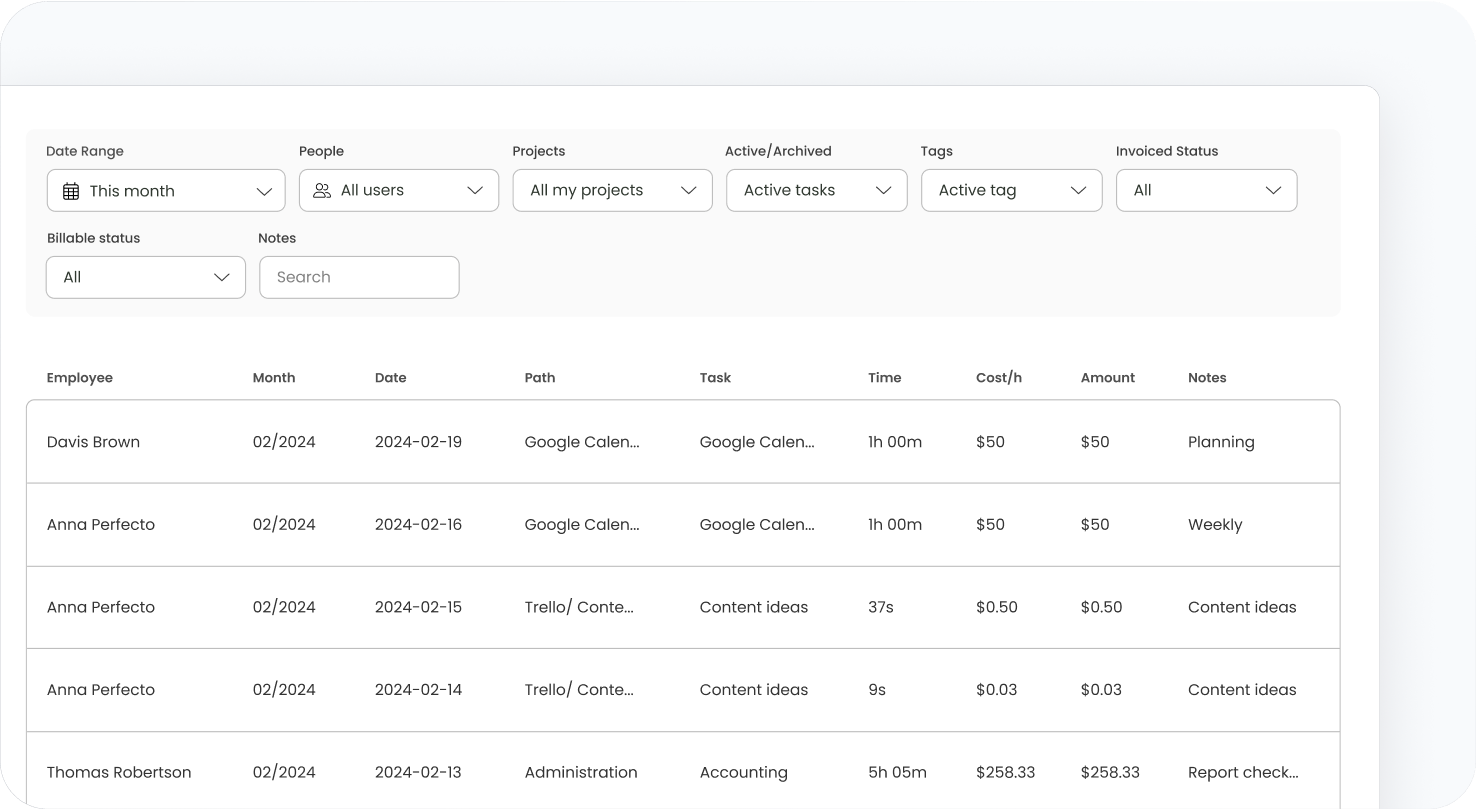Select Anna Perfecto in the 2024-02-16 row
Screen dimensions: 1476x809
[x=101, y=525]
